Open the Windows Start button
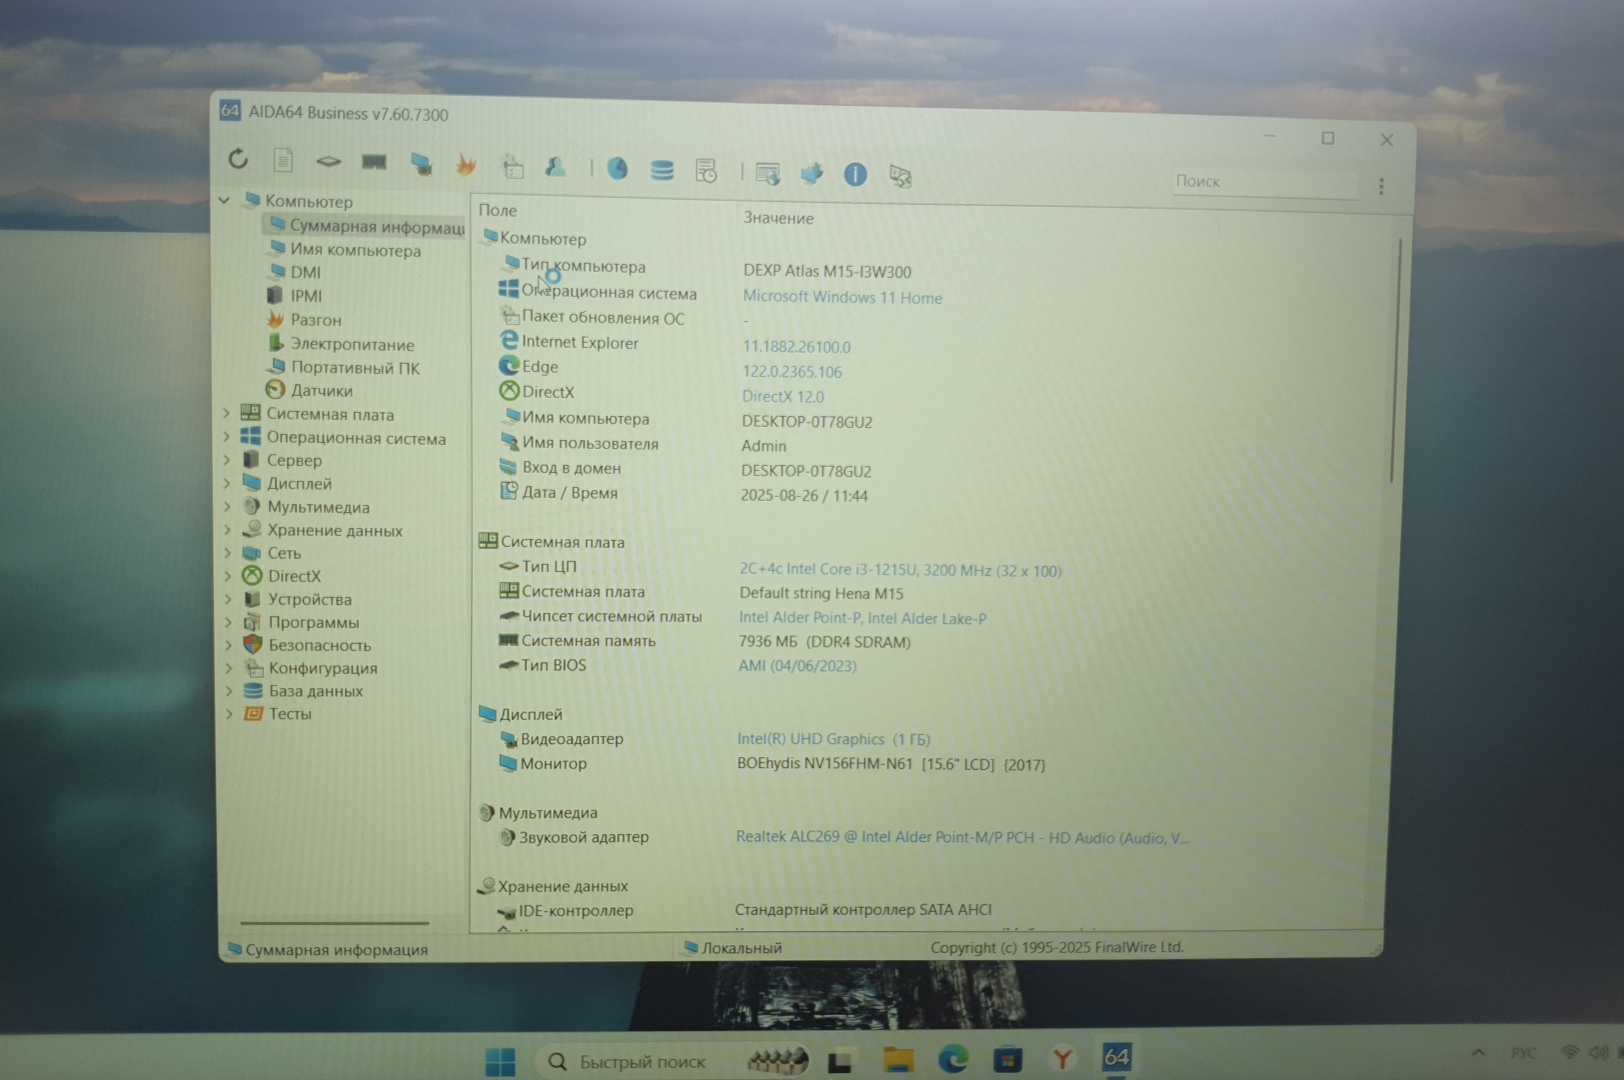 500,1061
